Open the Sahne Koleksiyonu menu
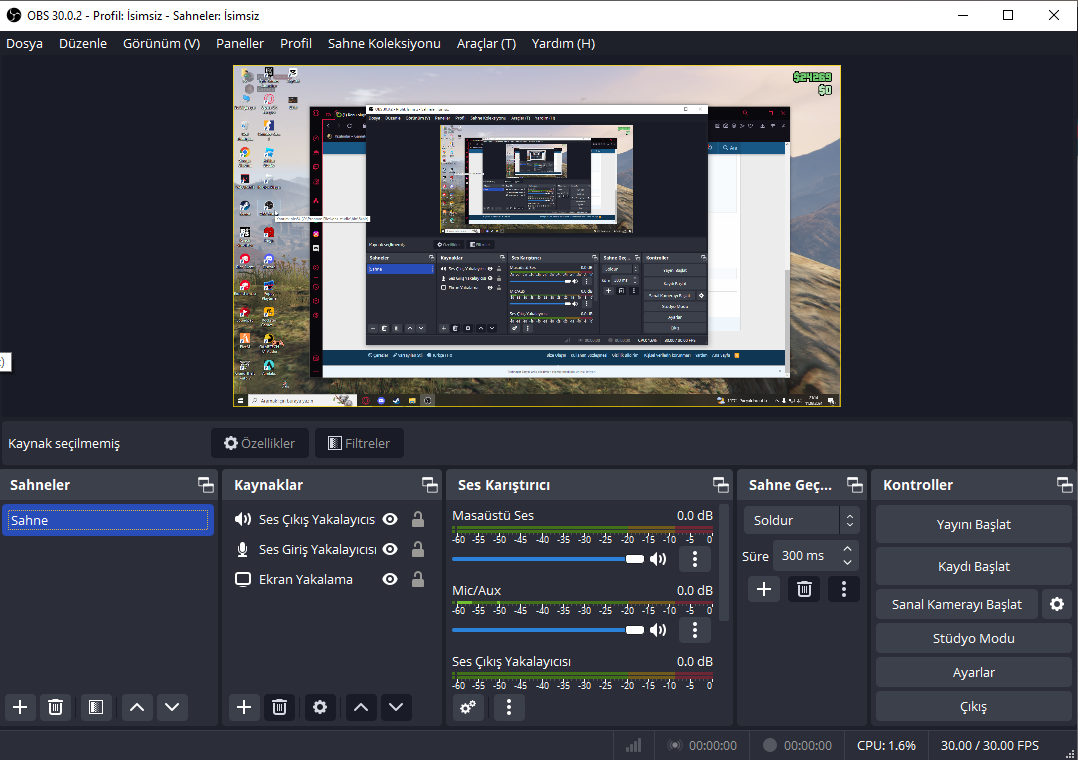This screenshot has height=760, width=1078. [x=384, y=43]
